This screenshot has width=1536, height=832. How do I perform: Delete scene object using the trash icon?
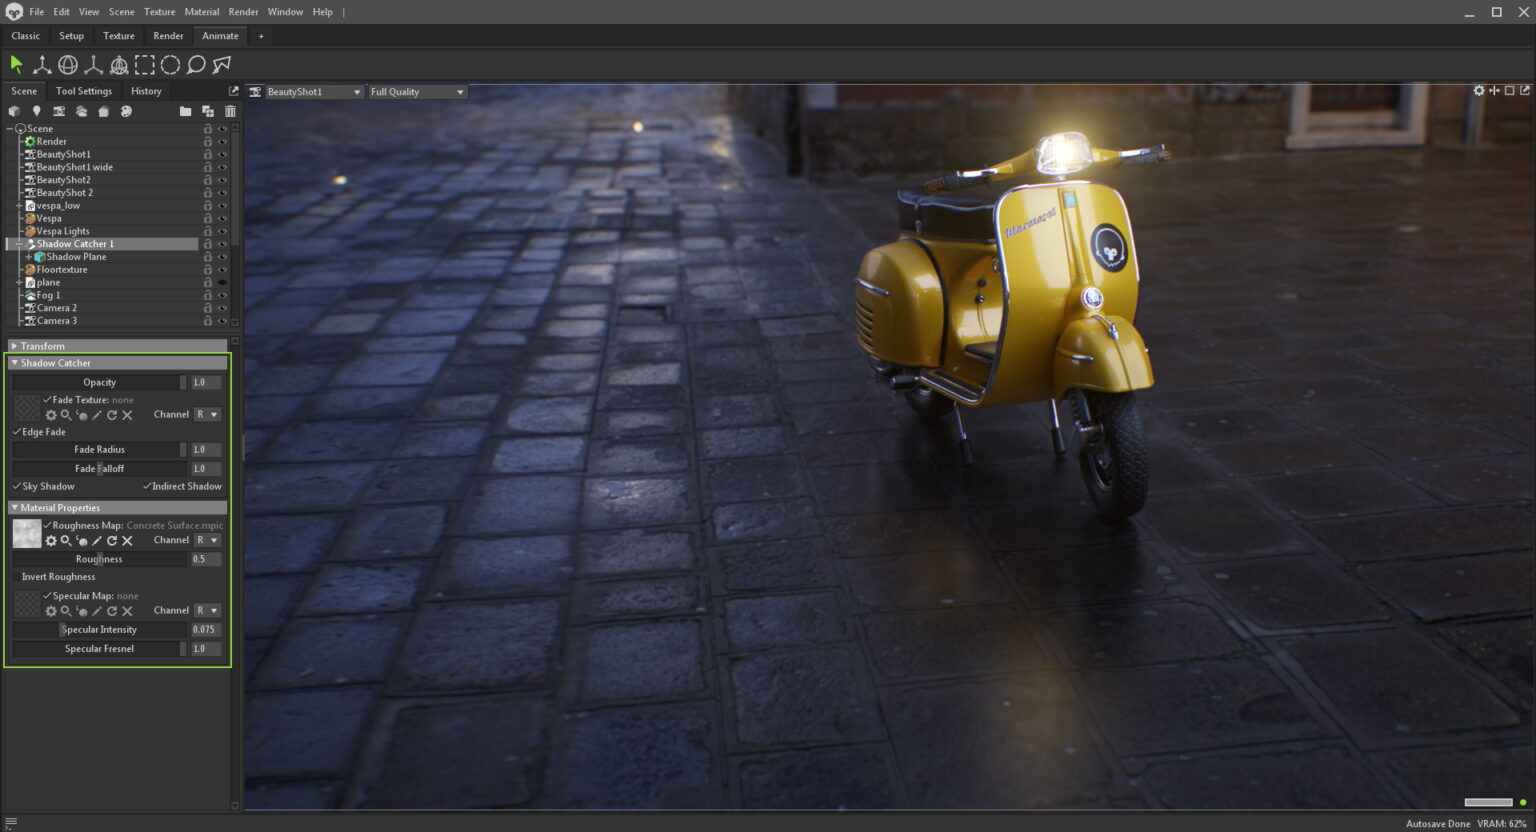pos(230,111)
